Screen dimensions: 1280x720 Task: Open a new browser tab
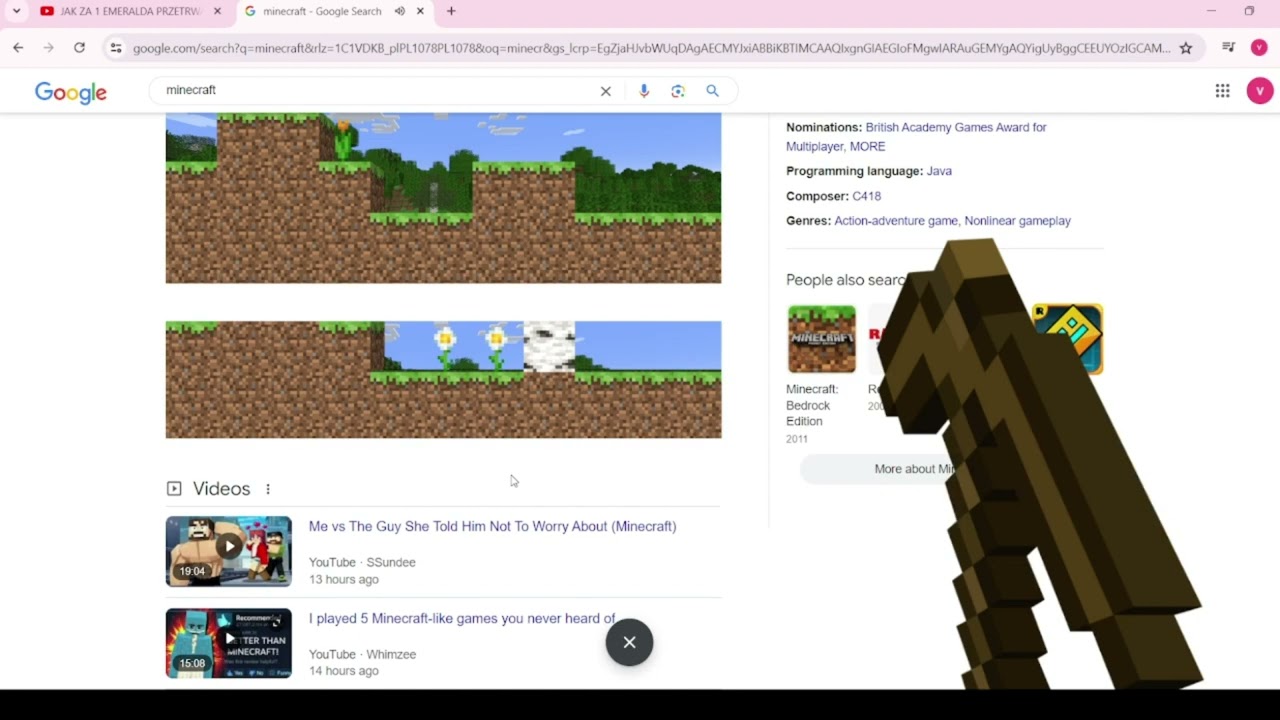(x=451, y=11)
